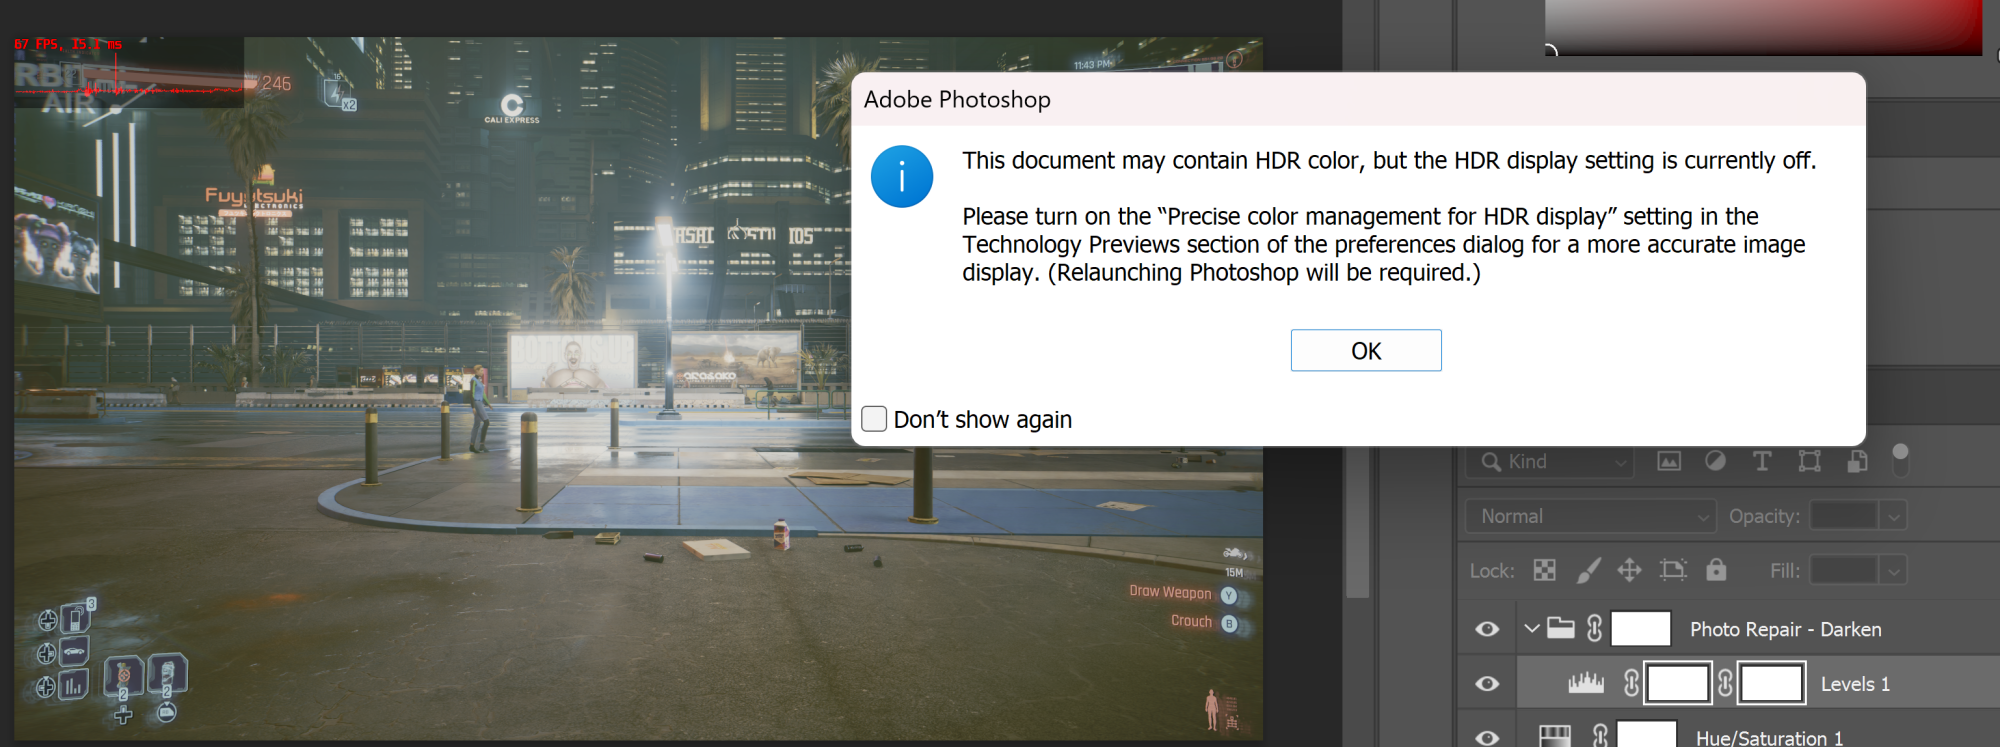Select the Hue/Saturation 1 layer name
The width and height of the screenshot is (2000, 747).
(x=1769, y=738)
